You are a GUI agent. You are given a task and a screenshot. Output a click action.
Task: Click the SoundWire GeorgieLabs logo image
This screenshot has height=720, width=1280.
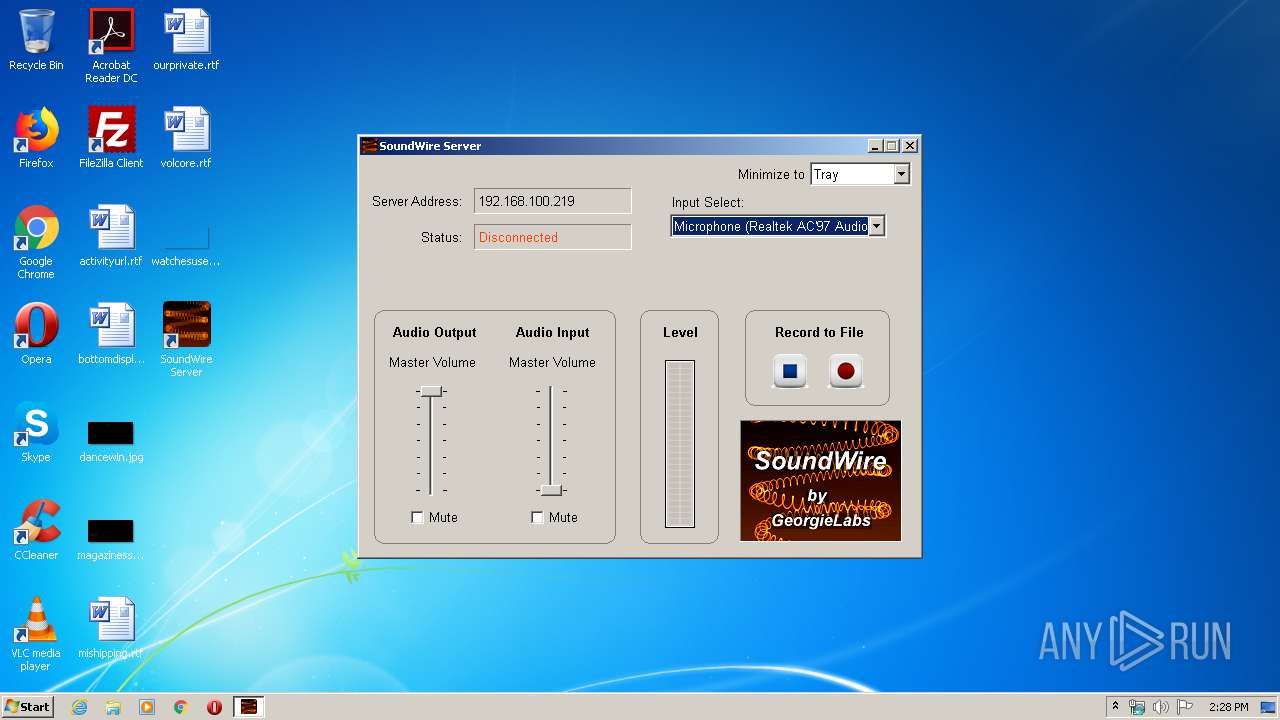821,481
